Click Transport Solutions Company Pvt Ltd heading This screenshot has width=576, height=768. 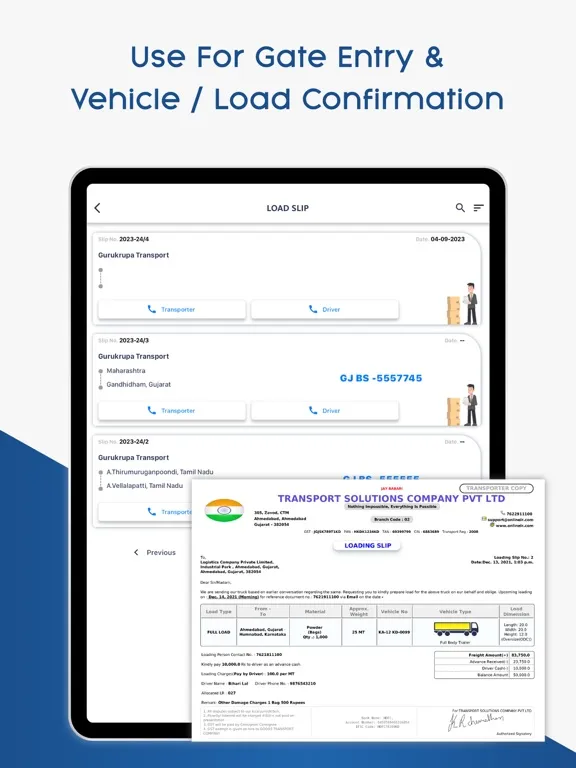(391, 499)
